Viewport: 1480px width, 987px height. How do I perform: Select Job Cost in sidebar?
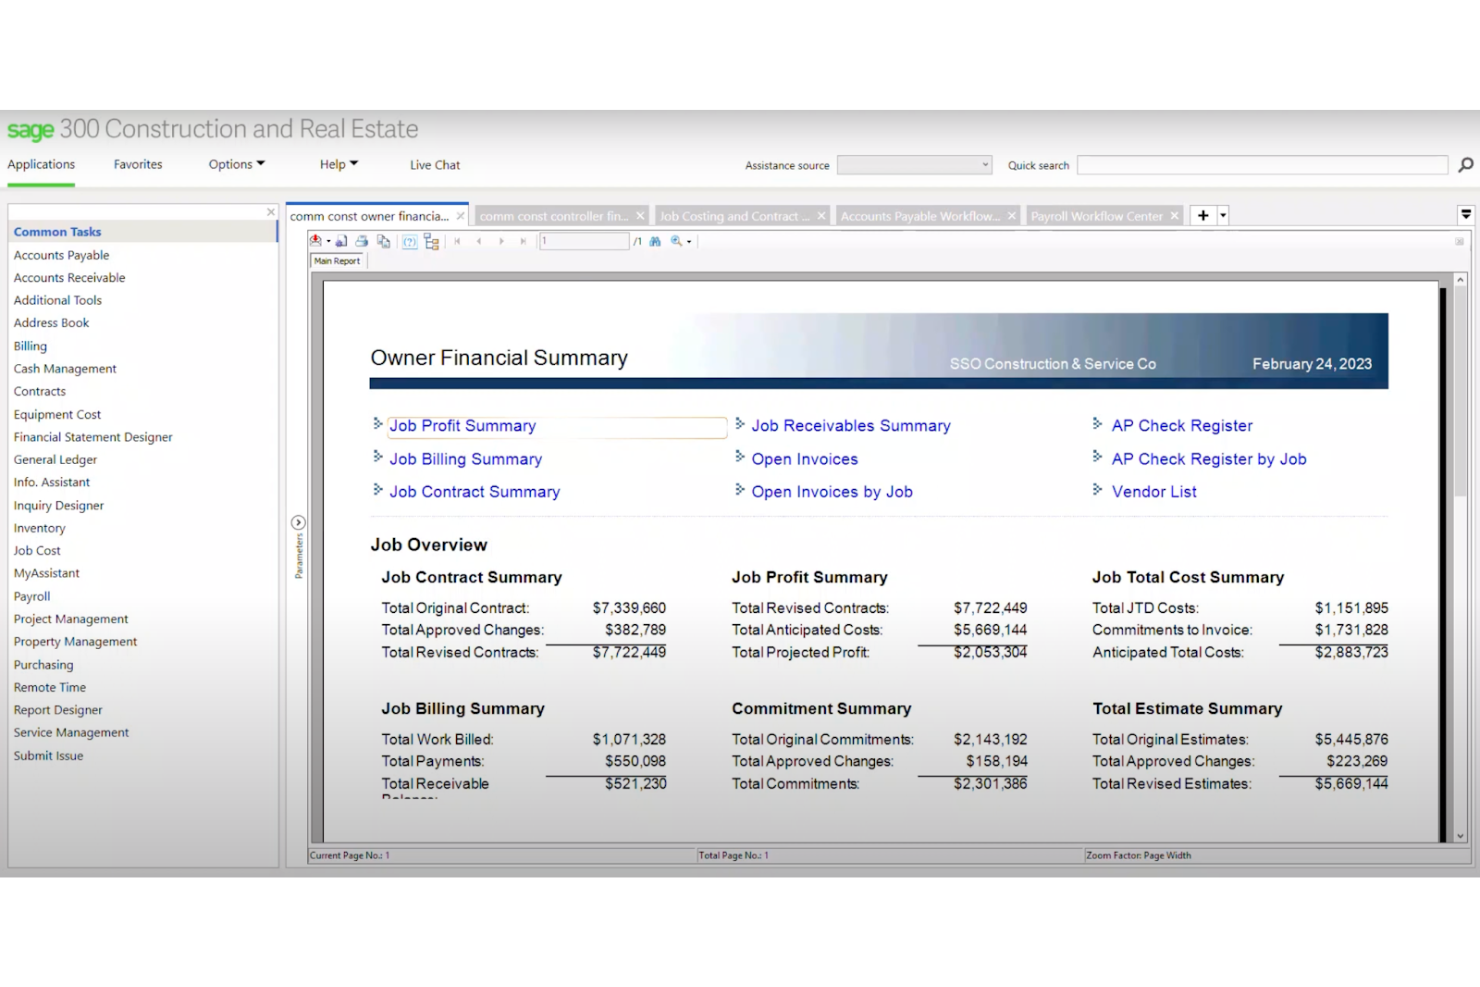[37, 551]
